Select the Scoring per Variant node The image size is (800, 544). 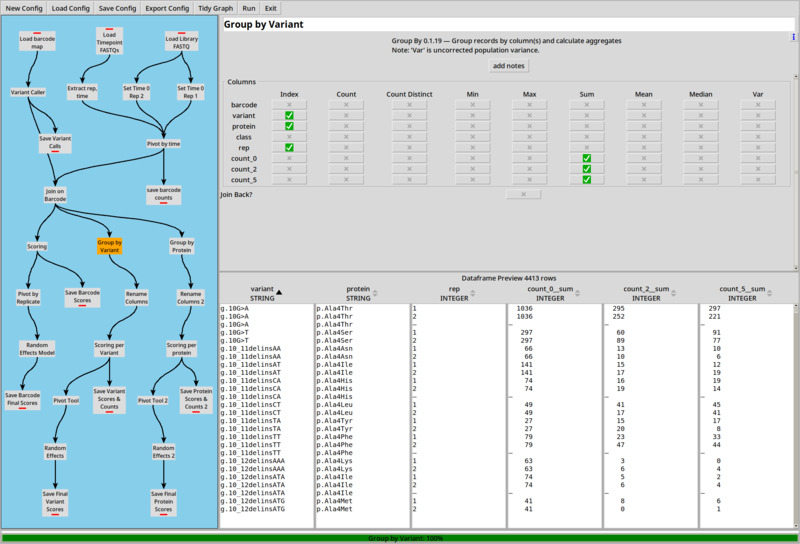coord(109,349)
